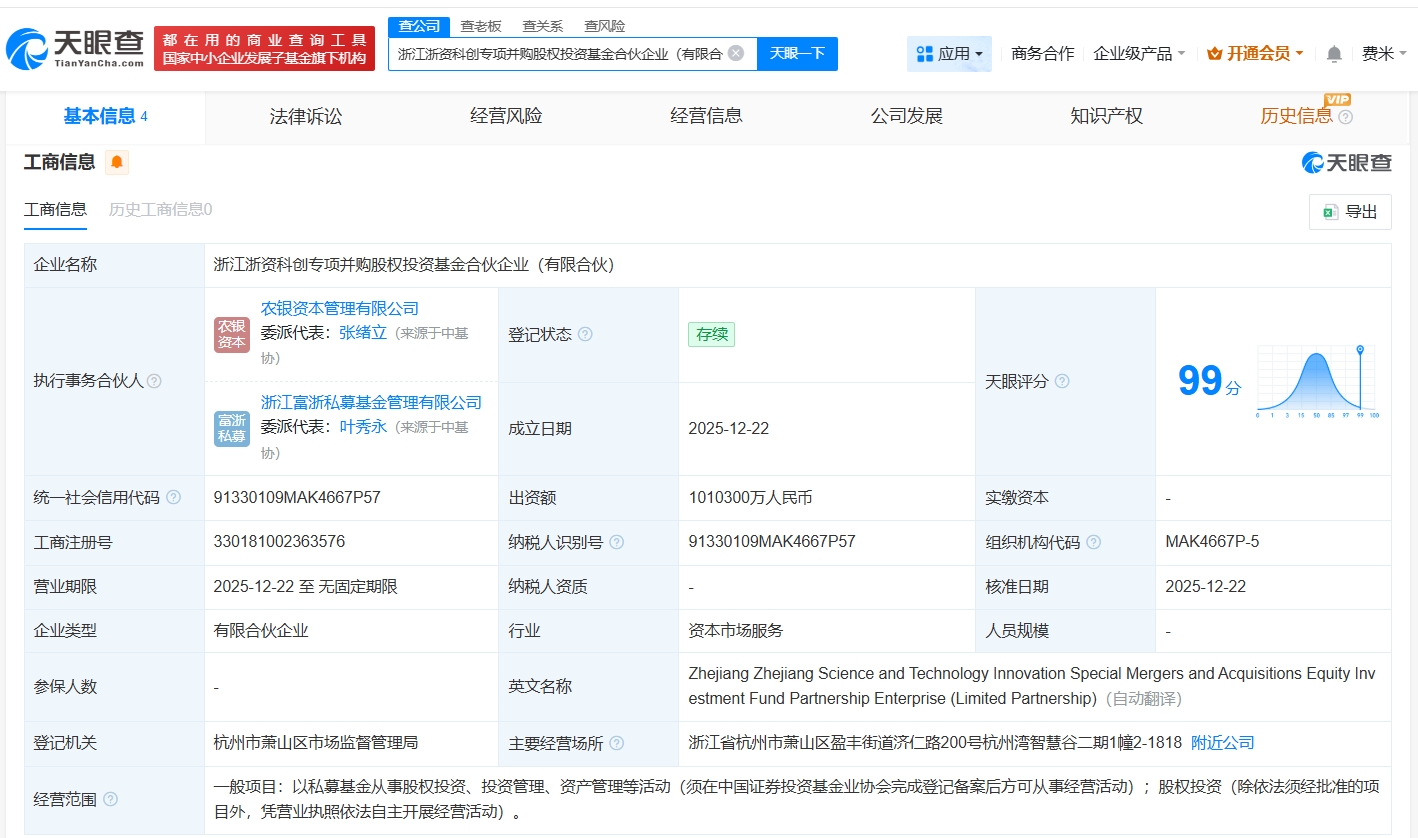This screenshot has height=838, width=1418.
Task: Open 农银资本管理有限公司 company link
Action: point(340,309)
